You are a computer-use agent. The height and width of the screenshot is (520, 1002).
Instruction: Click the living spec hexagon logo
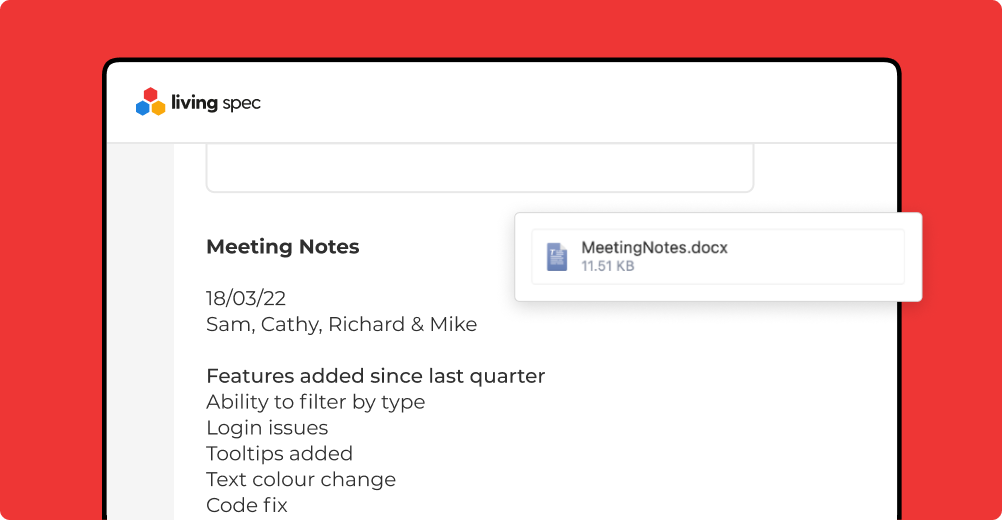click(x=150, y=102)
